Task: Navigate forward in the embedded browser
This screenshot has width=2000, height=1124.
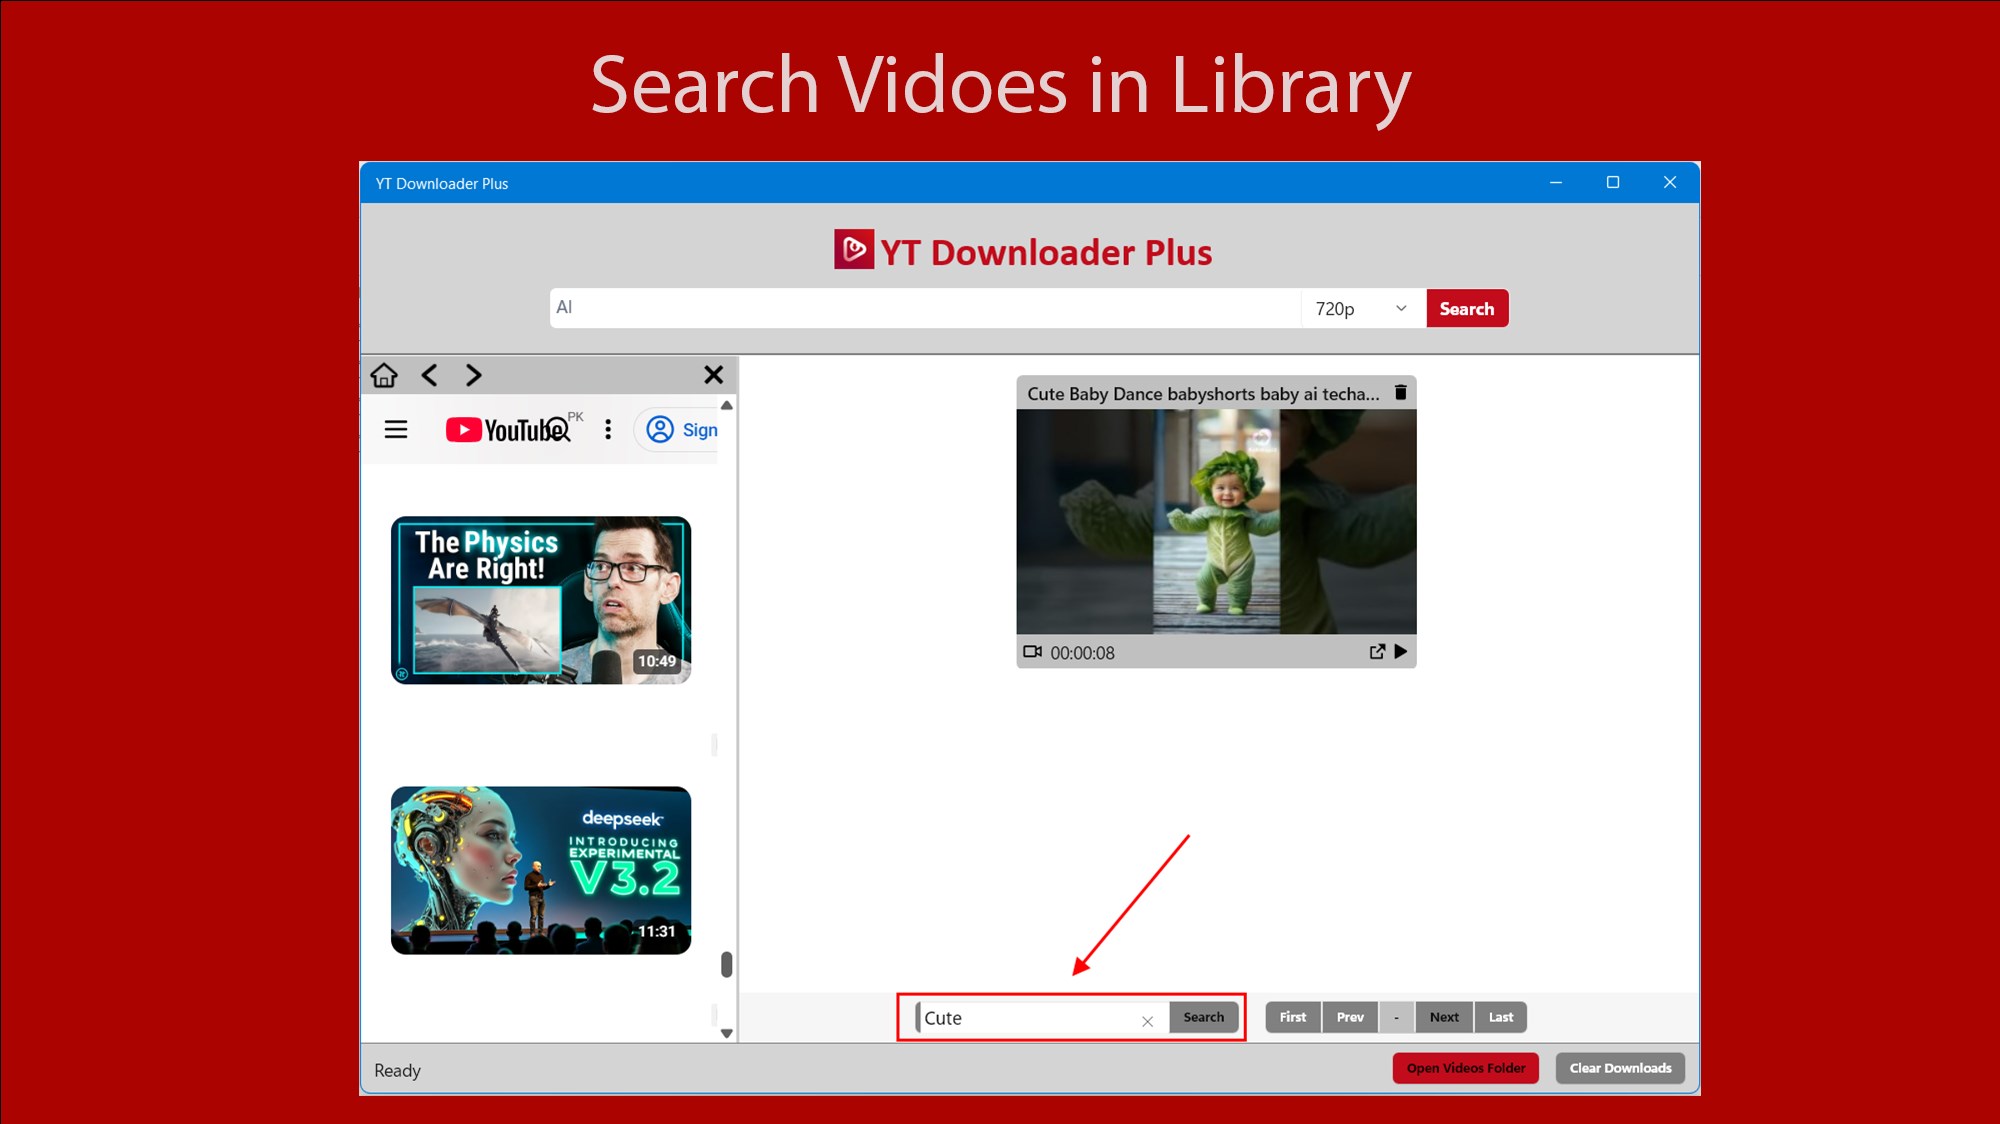Action: click(x=473, y=375)
